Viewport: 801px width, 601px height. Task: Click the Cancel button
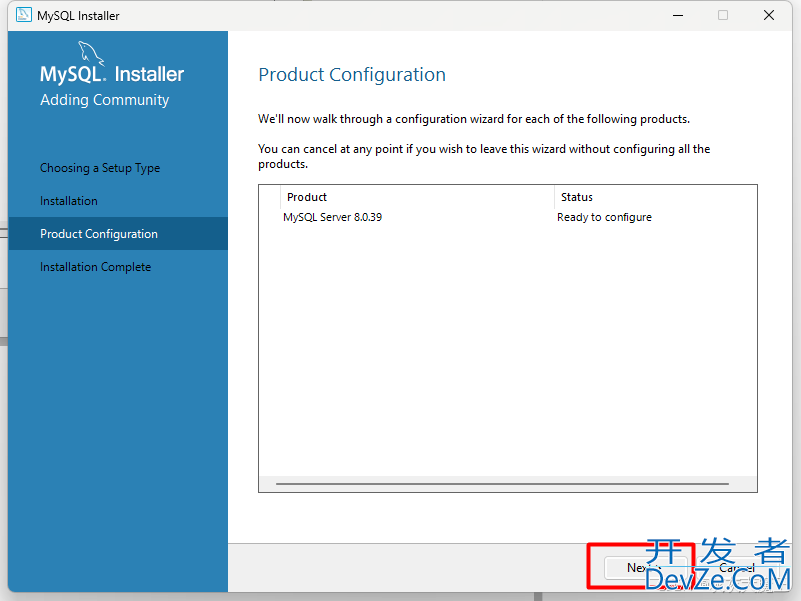click(738, 568)
